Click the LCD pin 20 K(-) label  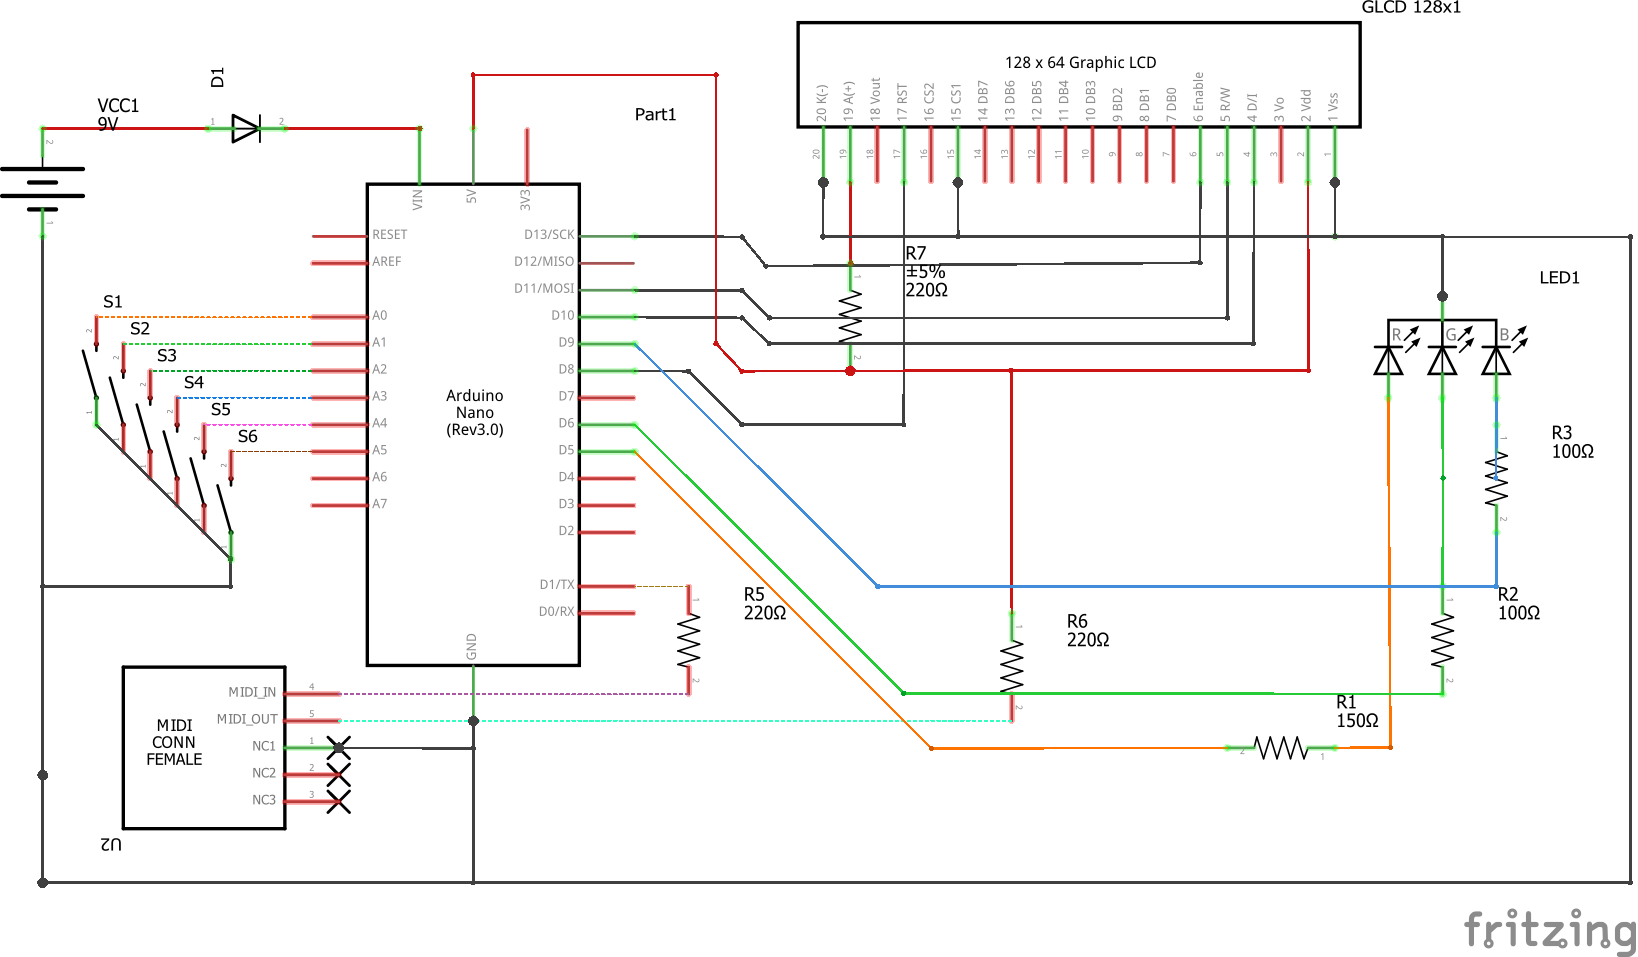(822, 103)
